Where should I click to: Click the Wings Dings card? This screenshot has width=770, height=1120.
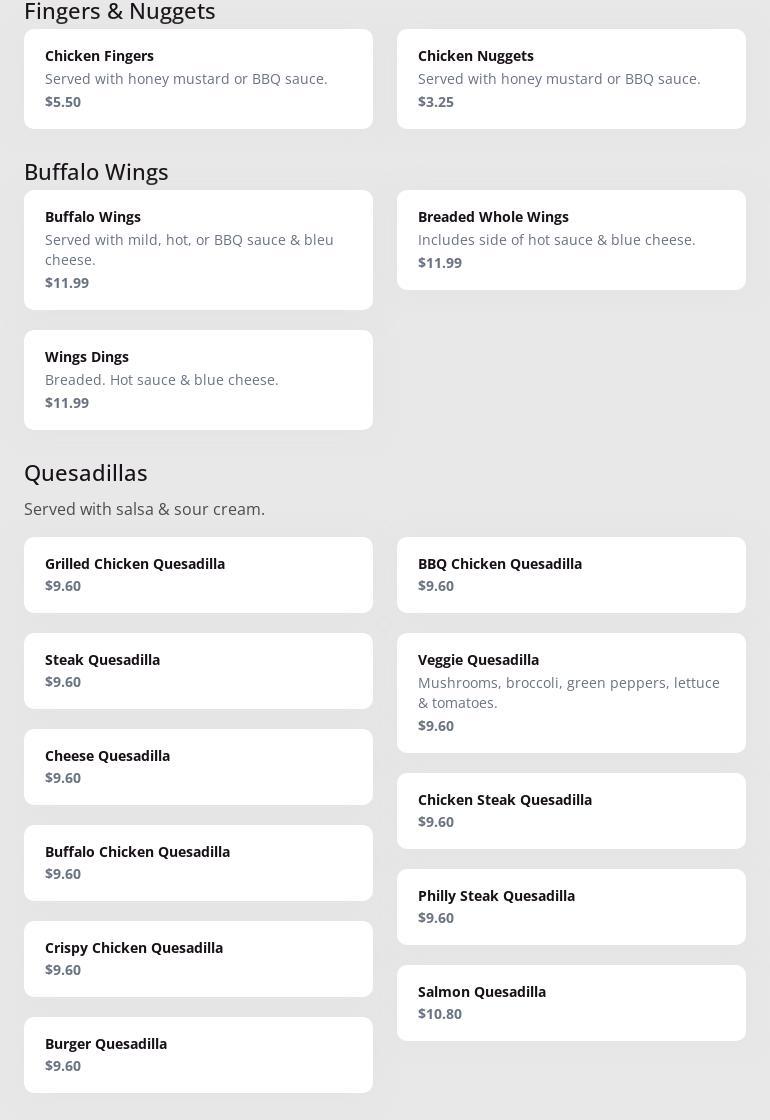click(x=198, y=380)
